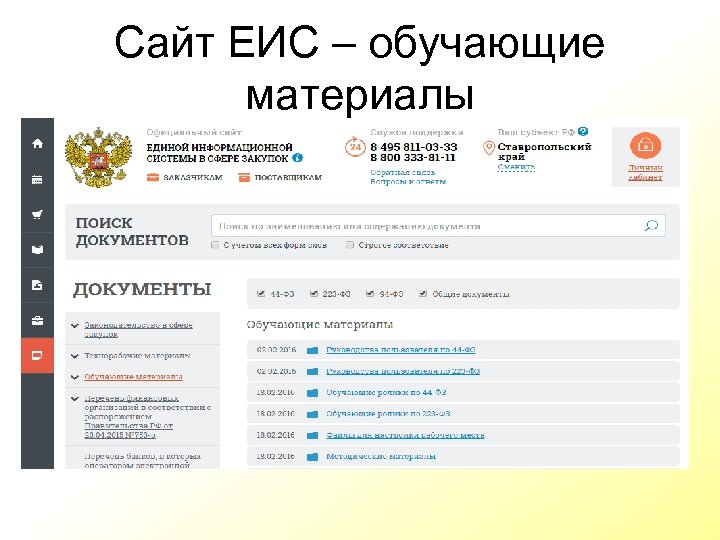Screen dimensions: 720x540
Task: Click phone number 8 800 333-81-11
Action: (x=413, y=158)
